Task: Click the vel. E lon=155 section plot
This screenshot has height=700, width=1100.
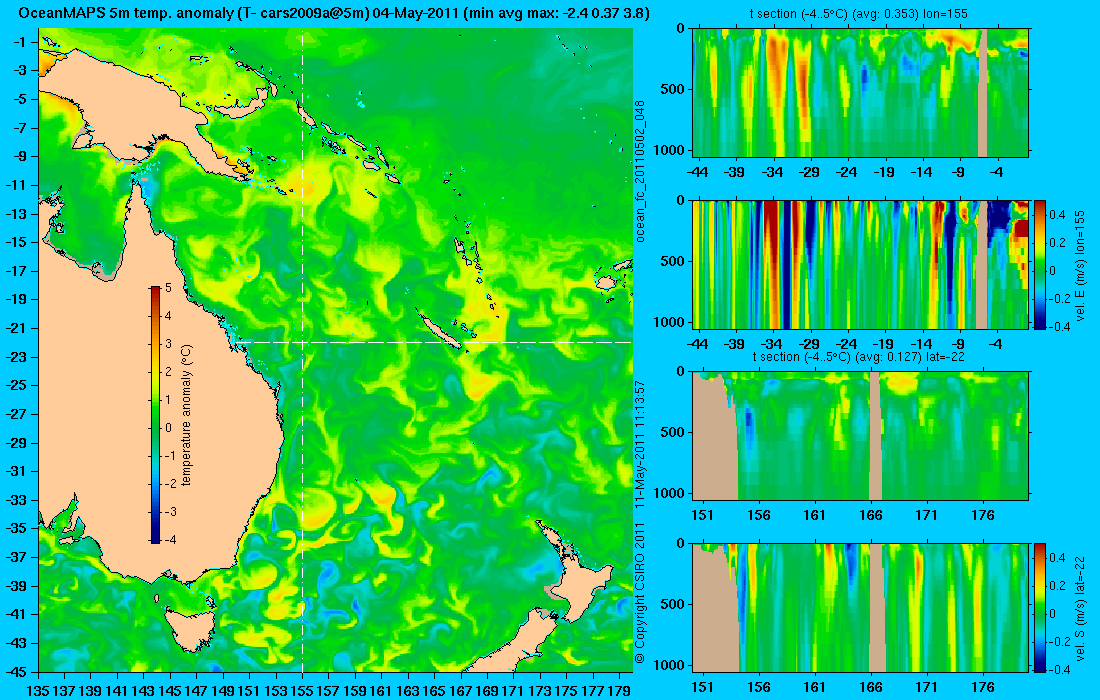Action: coord(861,264)
